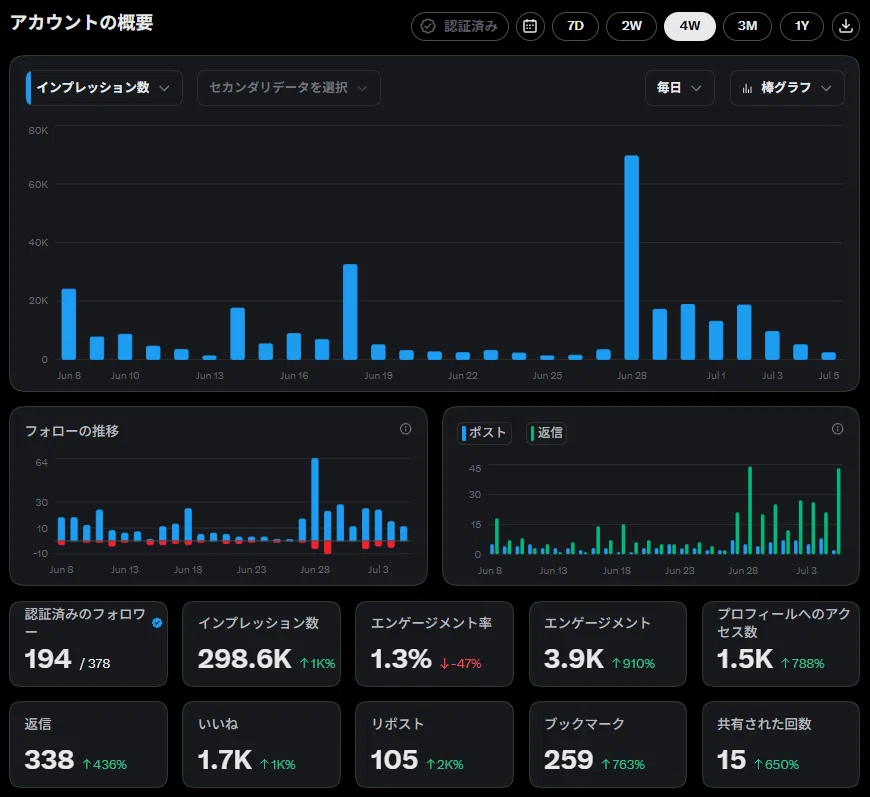Click the 64 axis label in follow chart
This screenshot has height=797, width=870.
42,462
